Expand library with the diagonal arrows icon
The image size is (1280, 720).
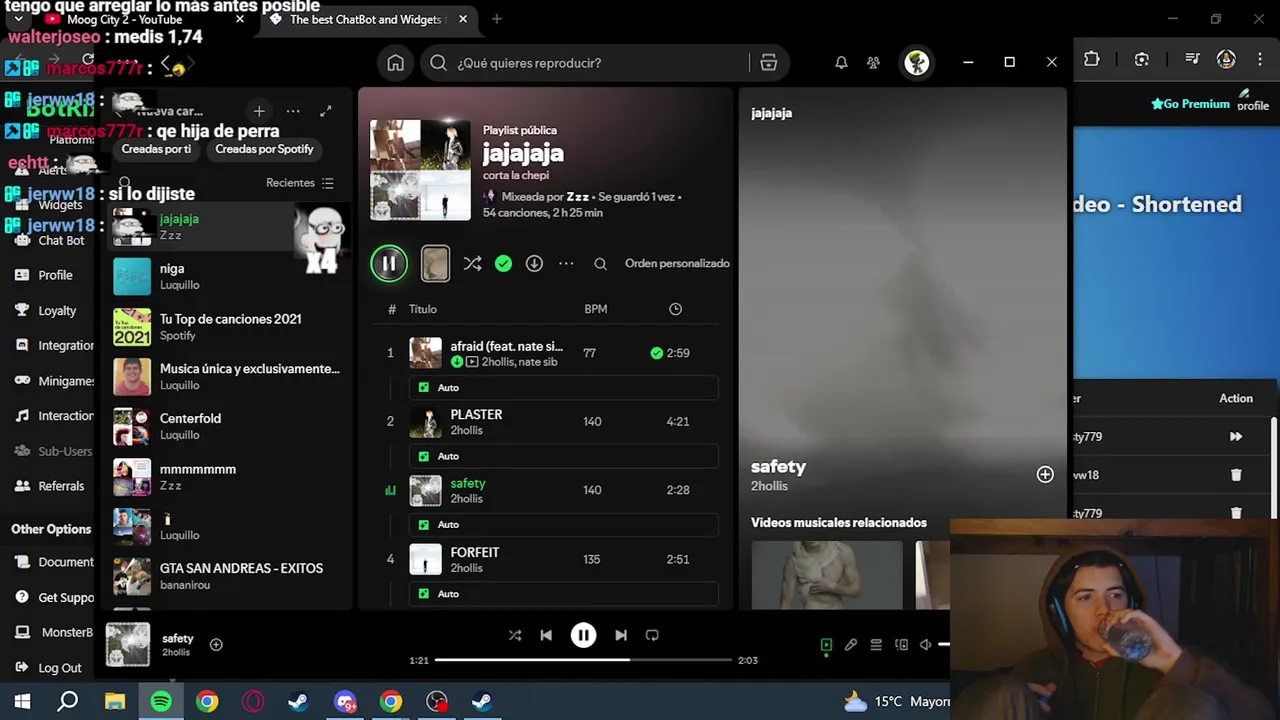(x=325, y=111)
